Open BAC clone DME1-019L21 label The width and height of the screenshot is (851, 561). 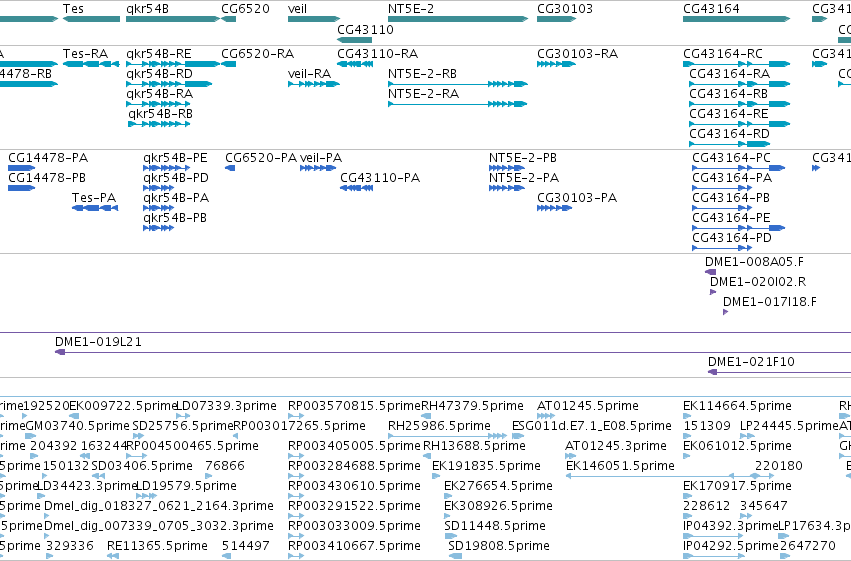(x=98, y=342)
